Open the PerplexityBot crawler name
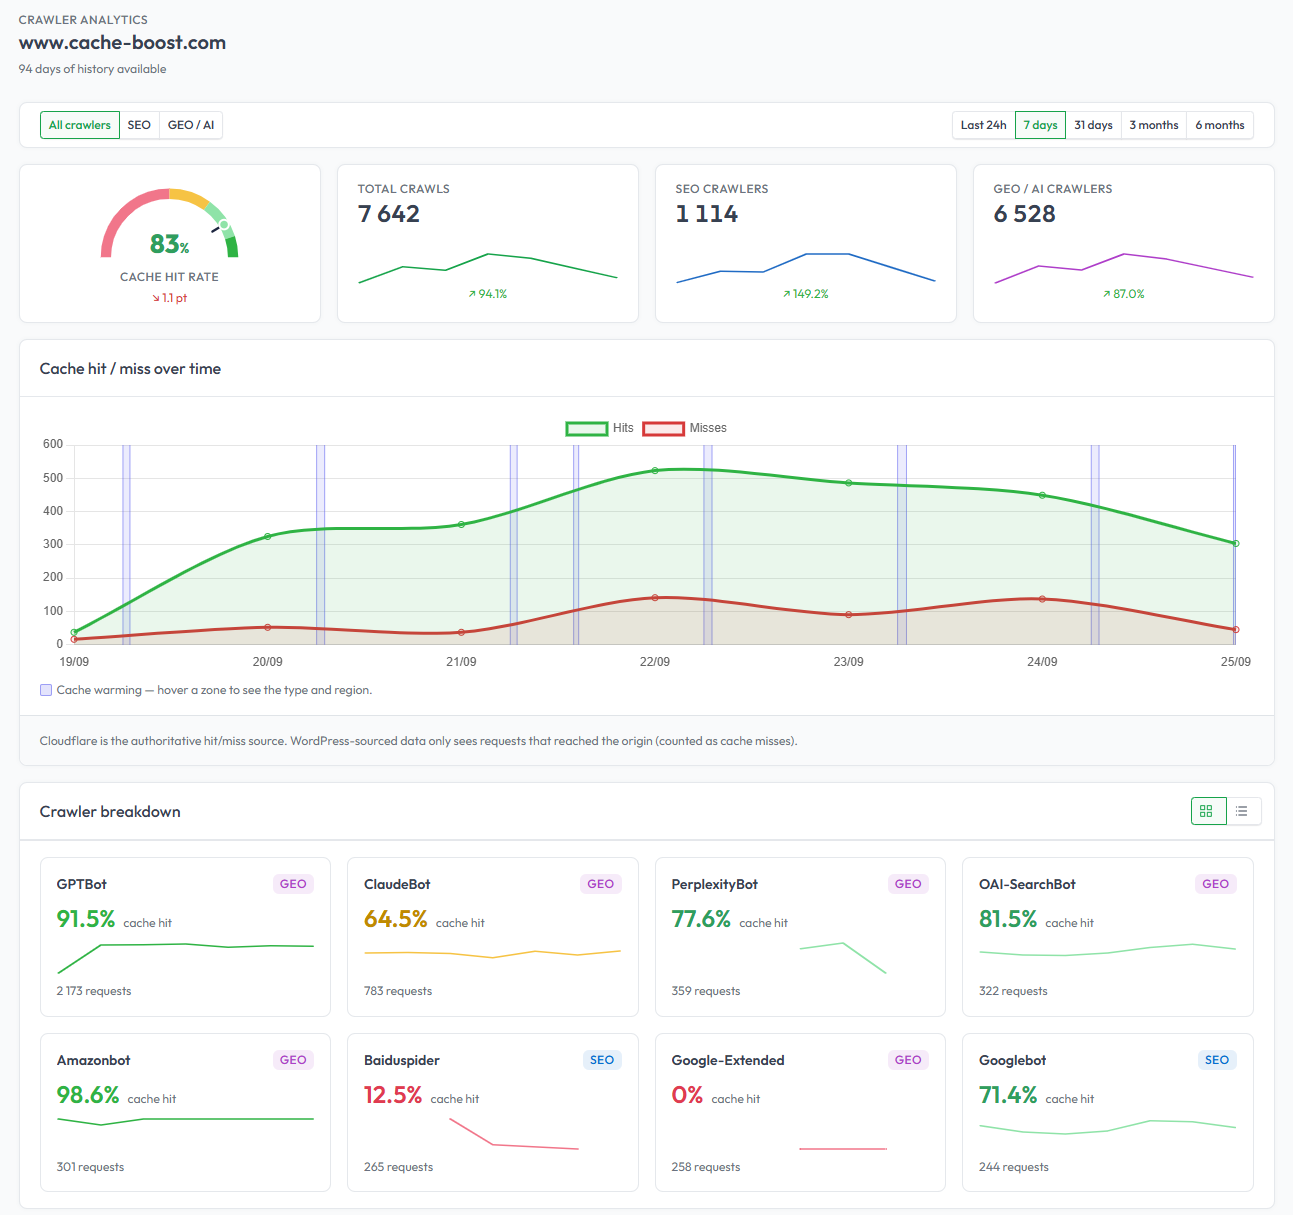1293x1215 pixels. [x=715, y=884]
